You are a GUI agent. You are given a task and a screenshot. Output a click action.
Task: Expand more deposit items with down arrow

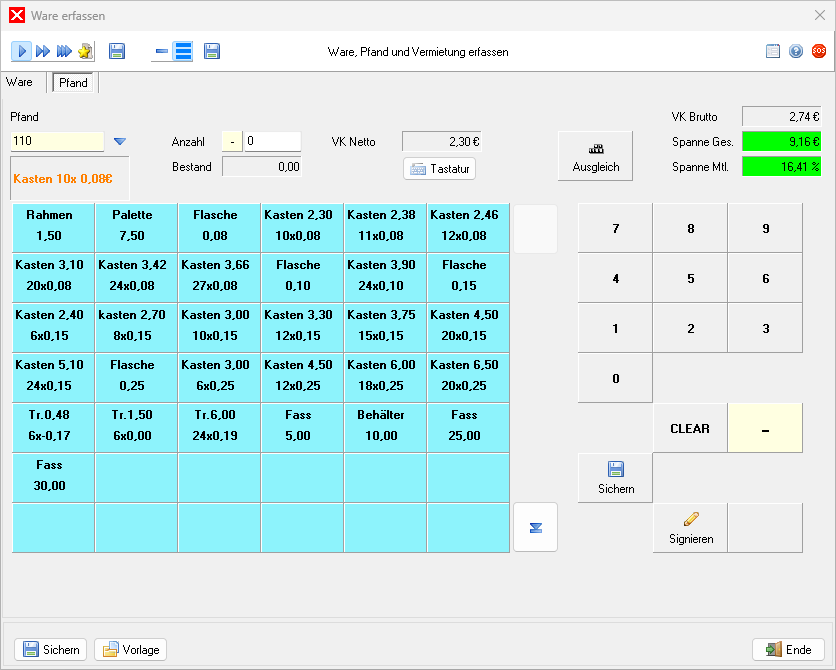click(x=535, y=527)
